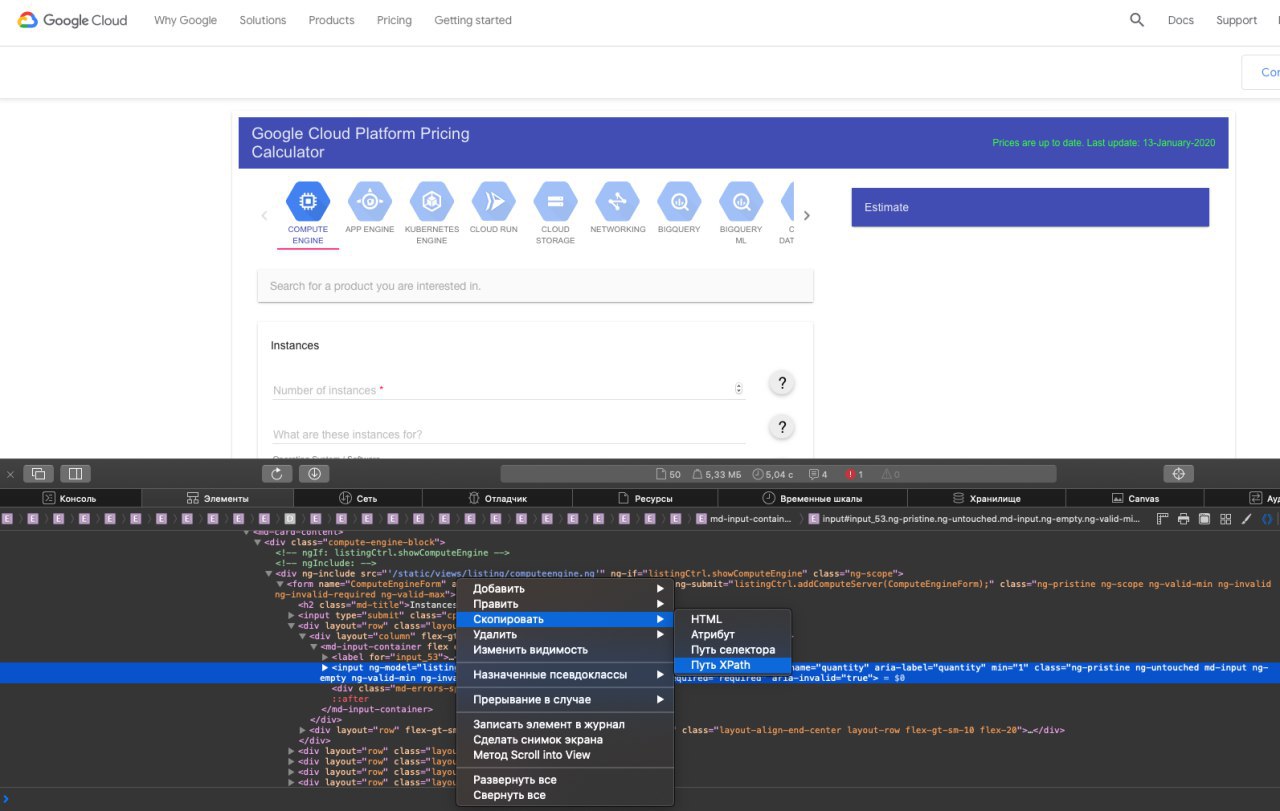Toggle dark appearance window icon
This screenshot has height=811, width=1280.
(x=1205, y=519)
